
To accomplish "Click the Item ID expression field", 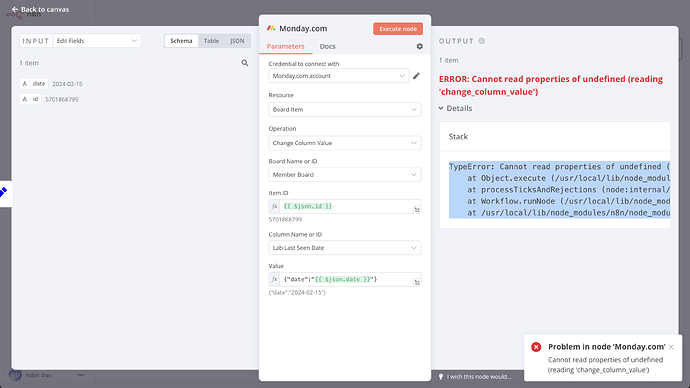I will click(x=346, y=206).
